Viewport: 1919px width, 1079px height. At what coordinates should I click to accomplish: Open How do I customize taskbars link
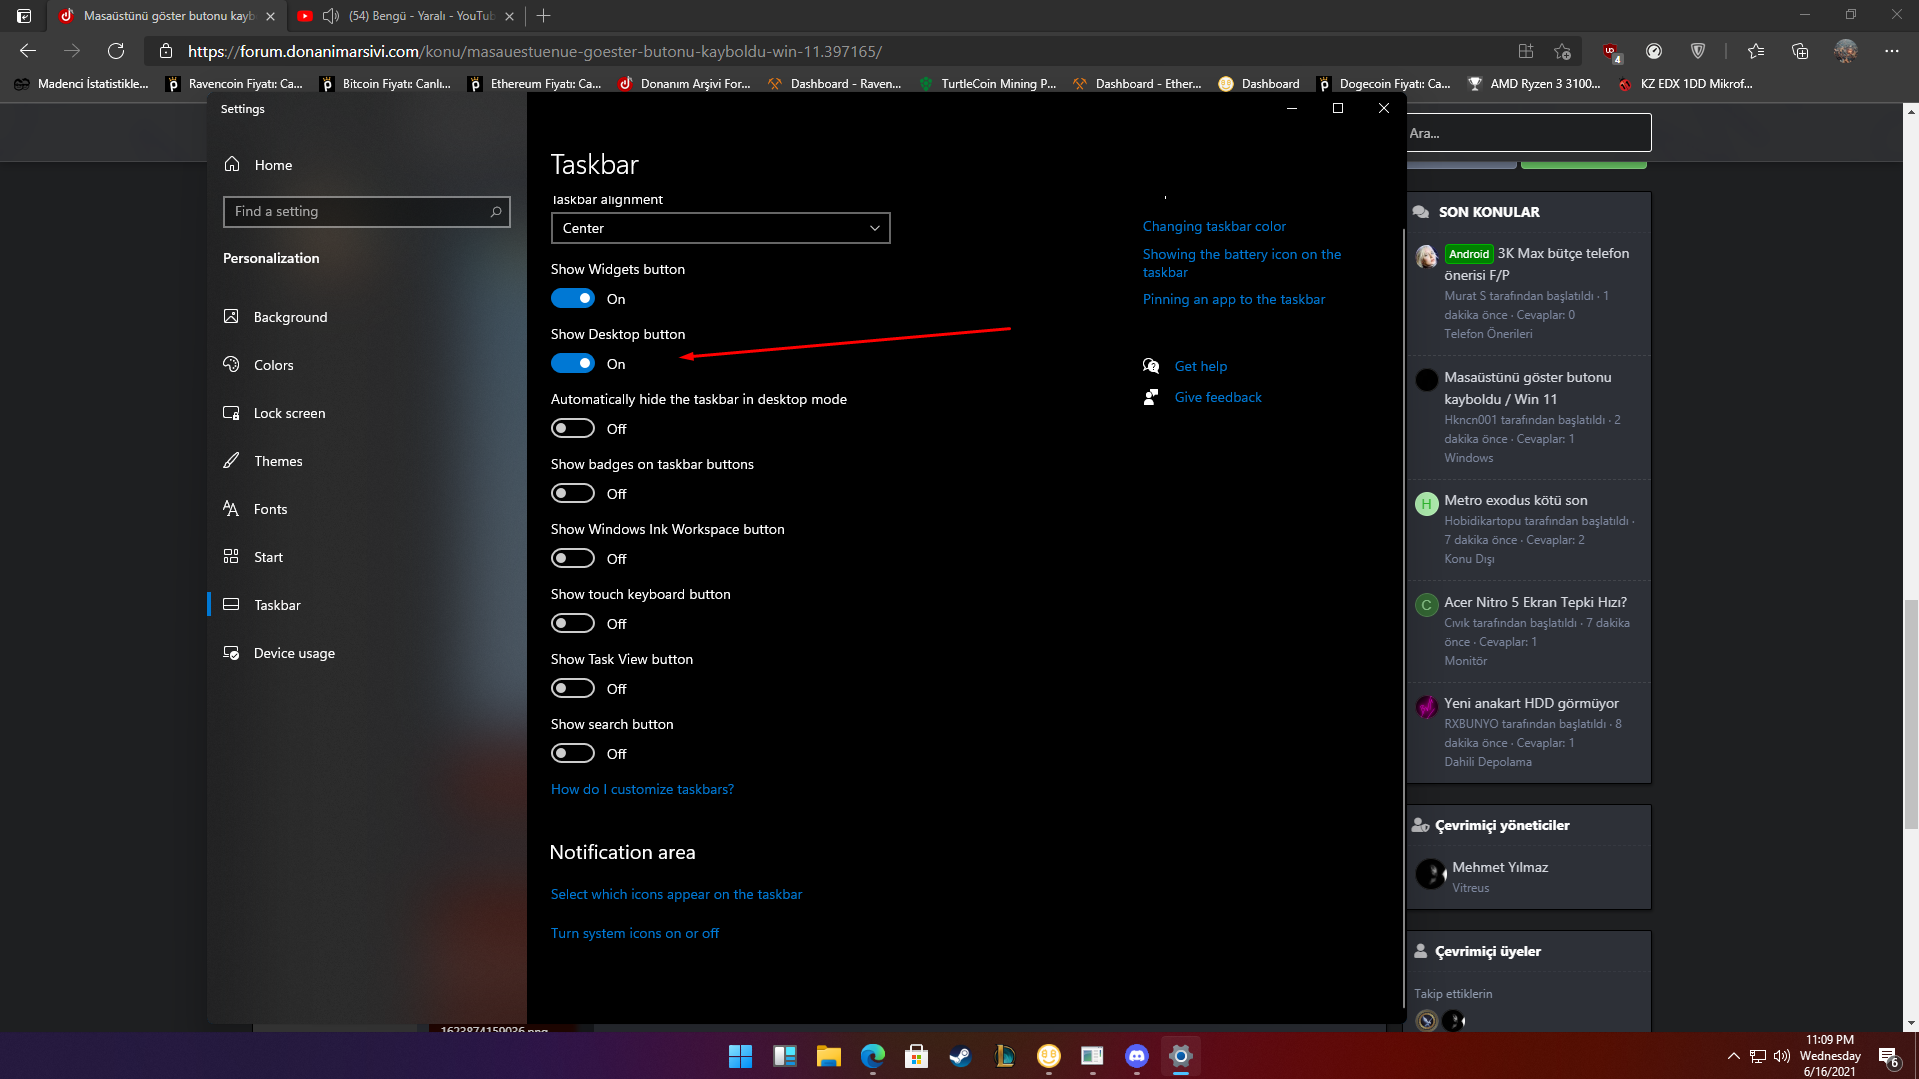pos(642,789)
